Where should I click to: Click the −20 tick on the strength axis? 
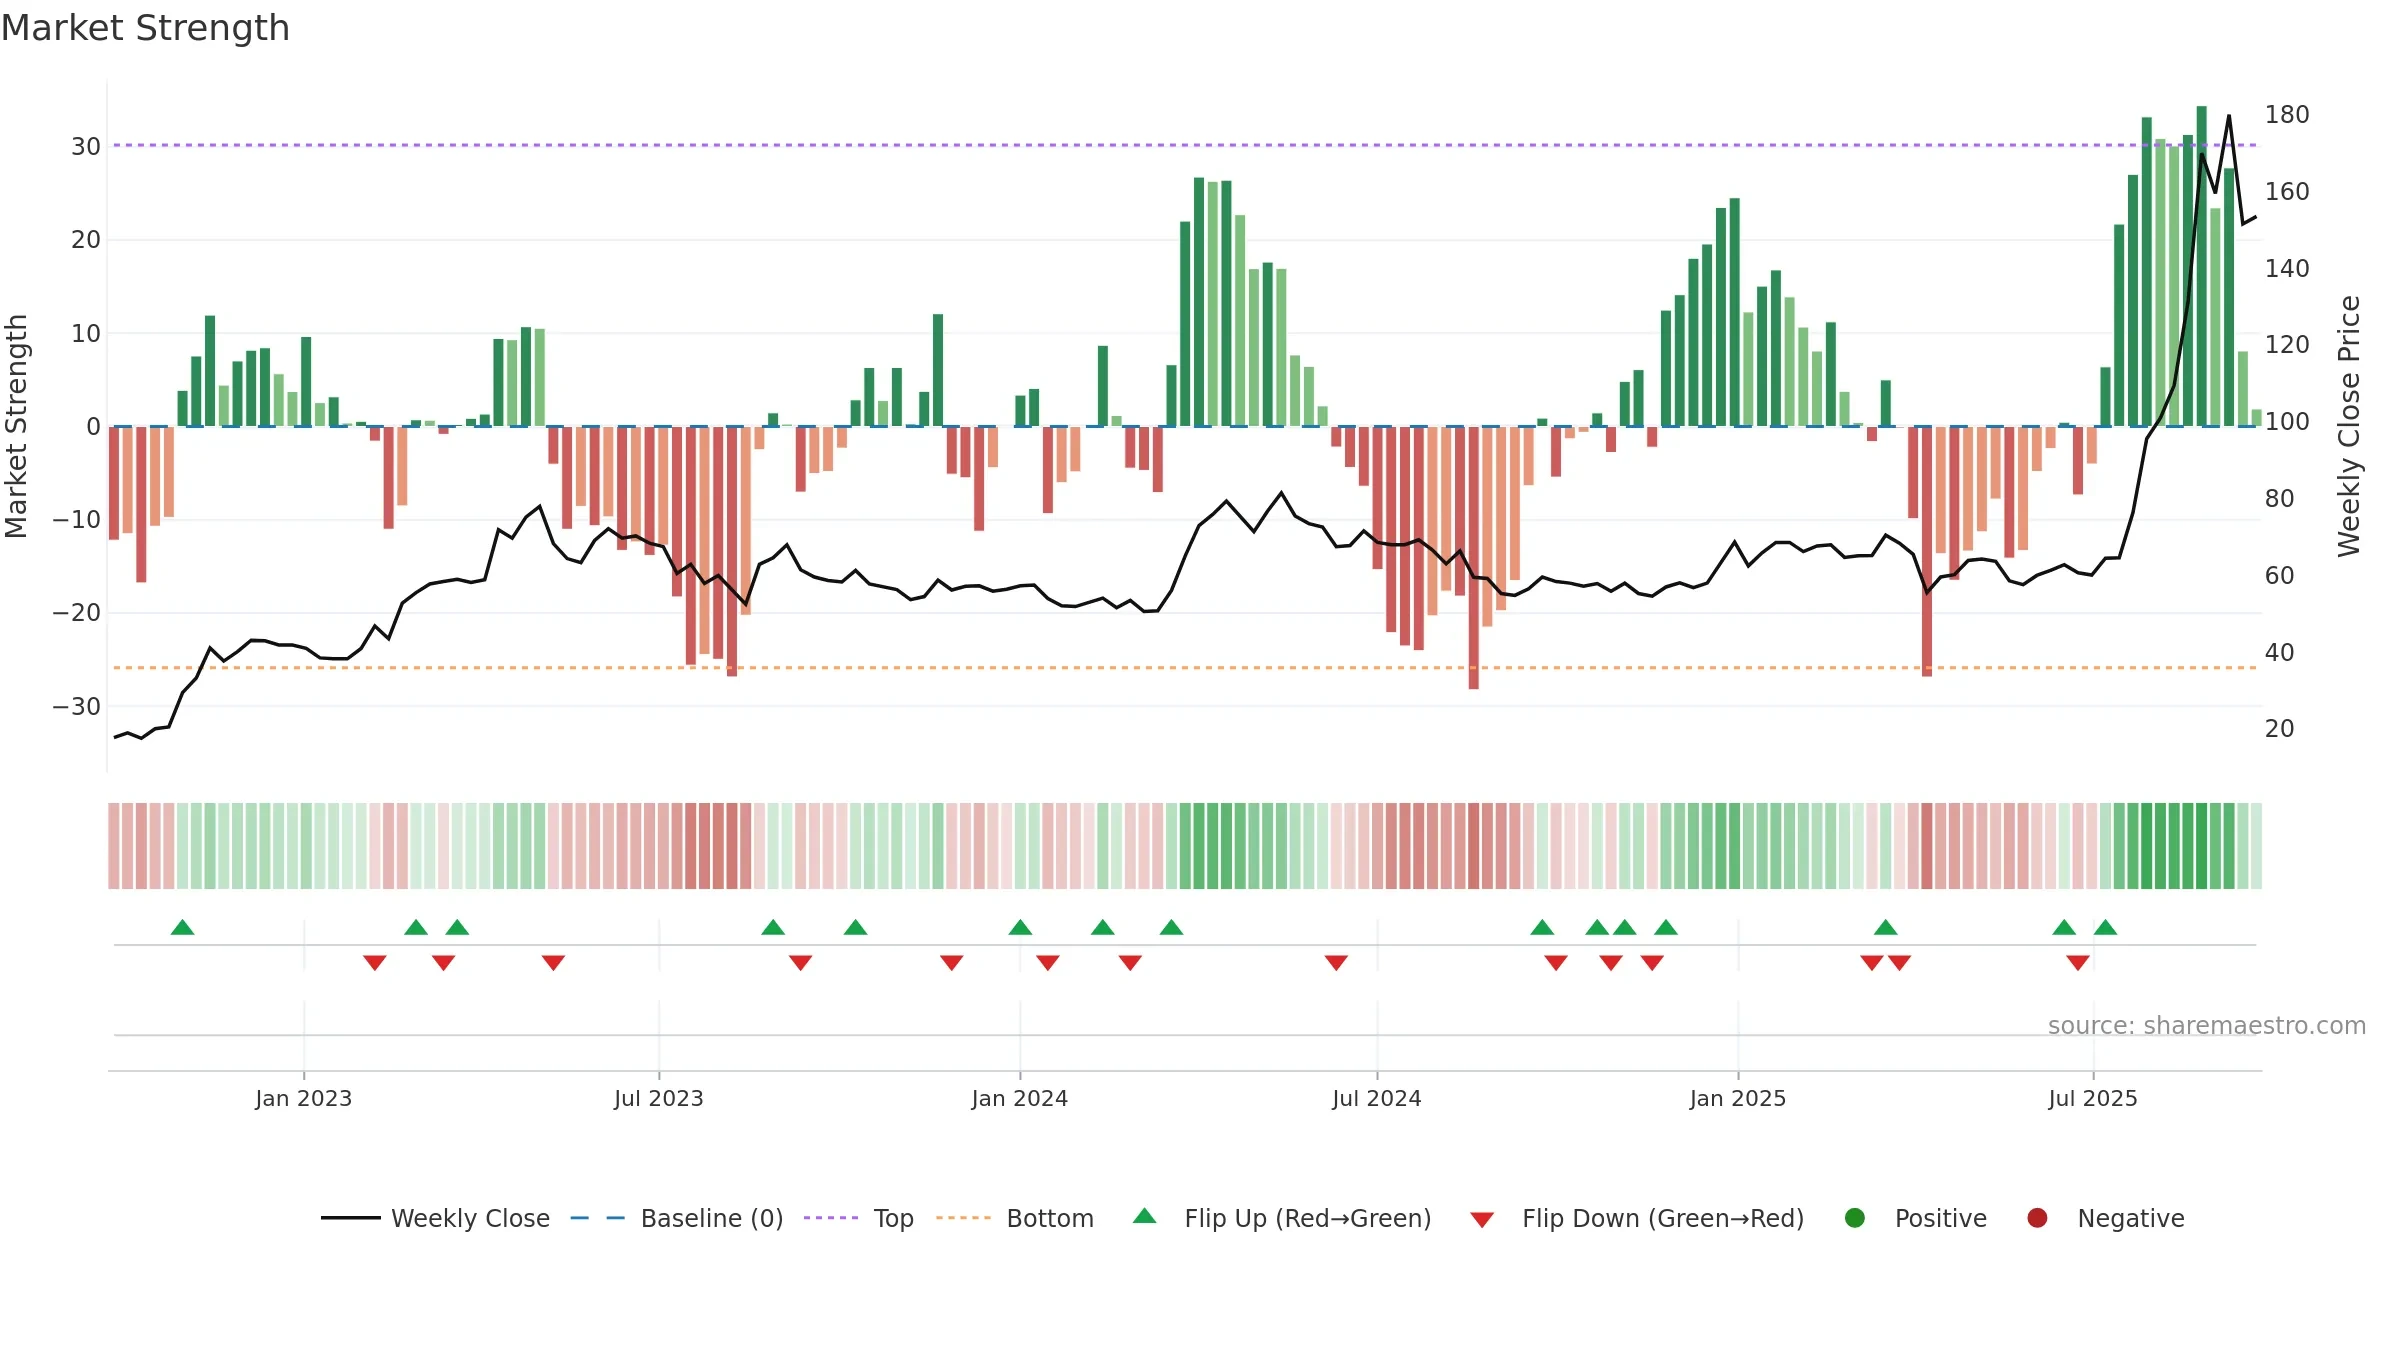[x=77, y=613]
